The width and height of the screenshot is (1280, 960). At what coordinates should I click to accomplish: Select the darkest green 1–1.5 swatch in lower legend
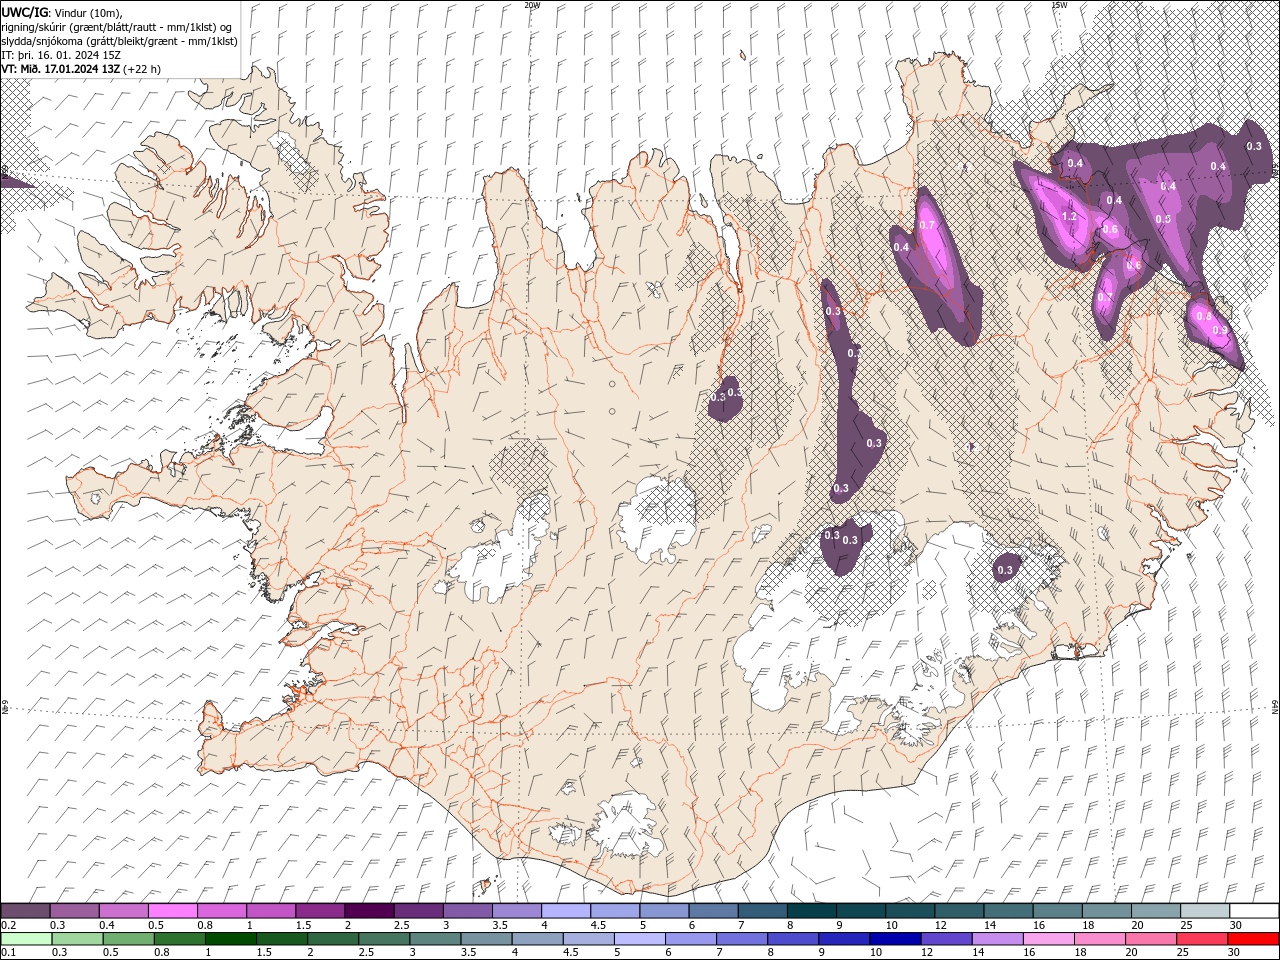(231, 939)
